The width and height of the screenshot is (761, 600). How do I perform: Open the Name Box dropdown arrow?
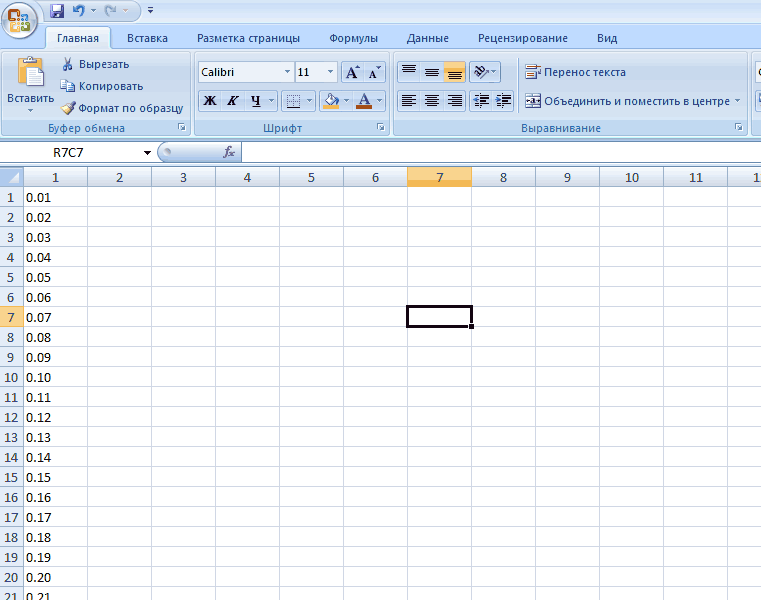(x=147, y=153)
